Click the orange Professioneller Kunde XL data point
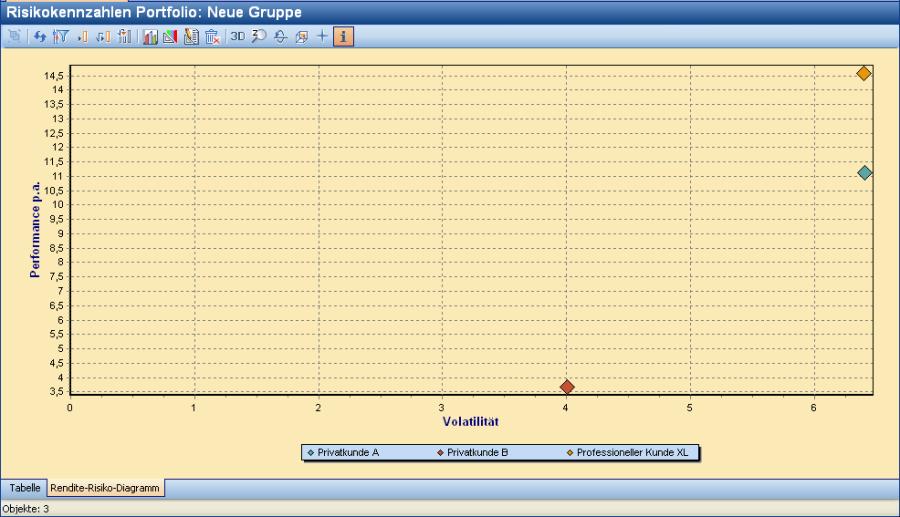This screenshot has height=517, width=900. 863,74
